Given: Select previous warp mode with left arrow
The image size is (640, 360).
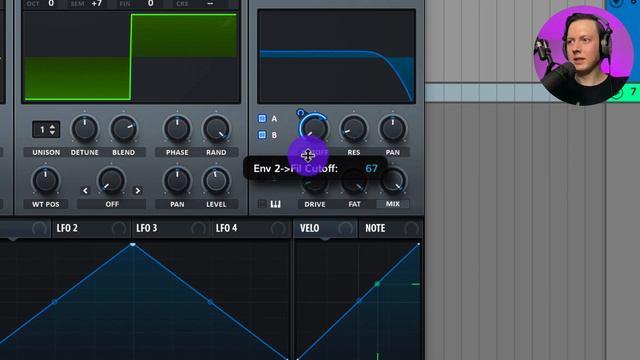Looking at the screenshot, I should [85, 190].
